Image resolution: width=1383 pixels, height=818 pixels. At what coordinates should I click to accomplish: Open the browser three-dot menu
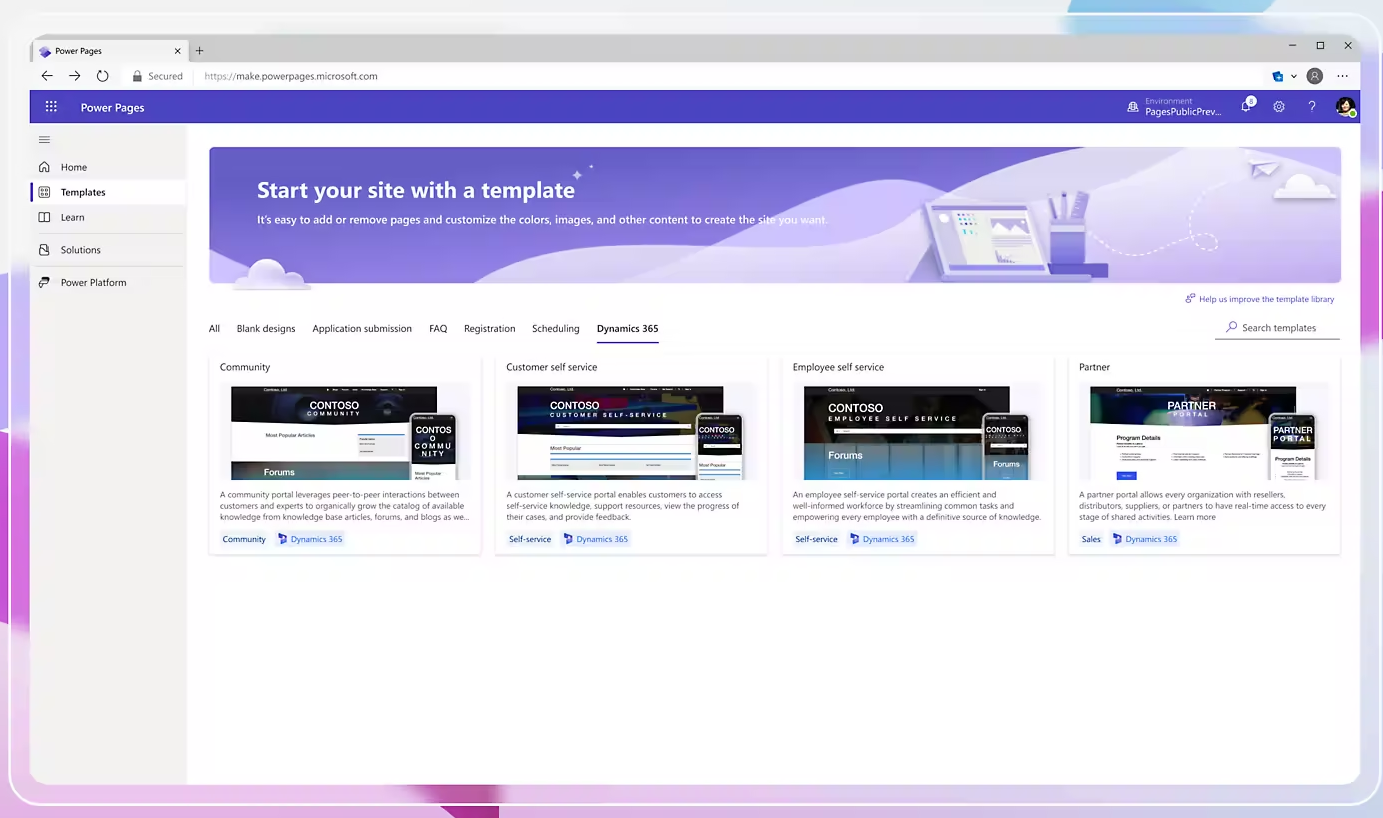point(1342,76)
